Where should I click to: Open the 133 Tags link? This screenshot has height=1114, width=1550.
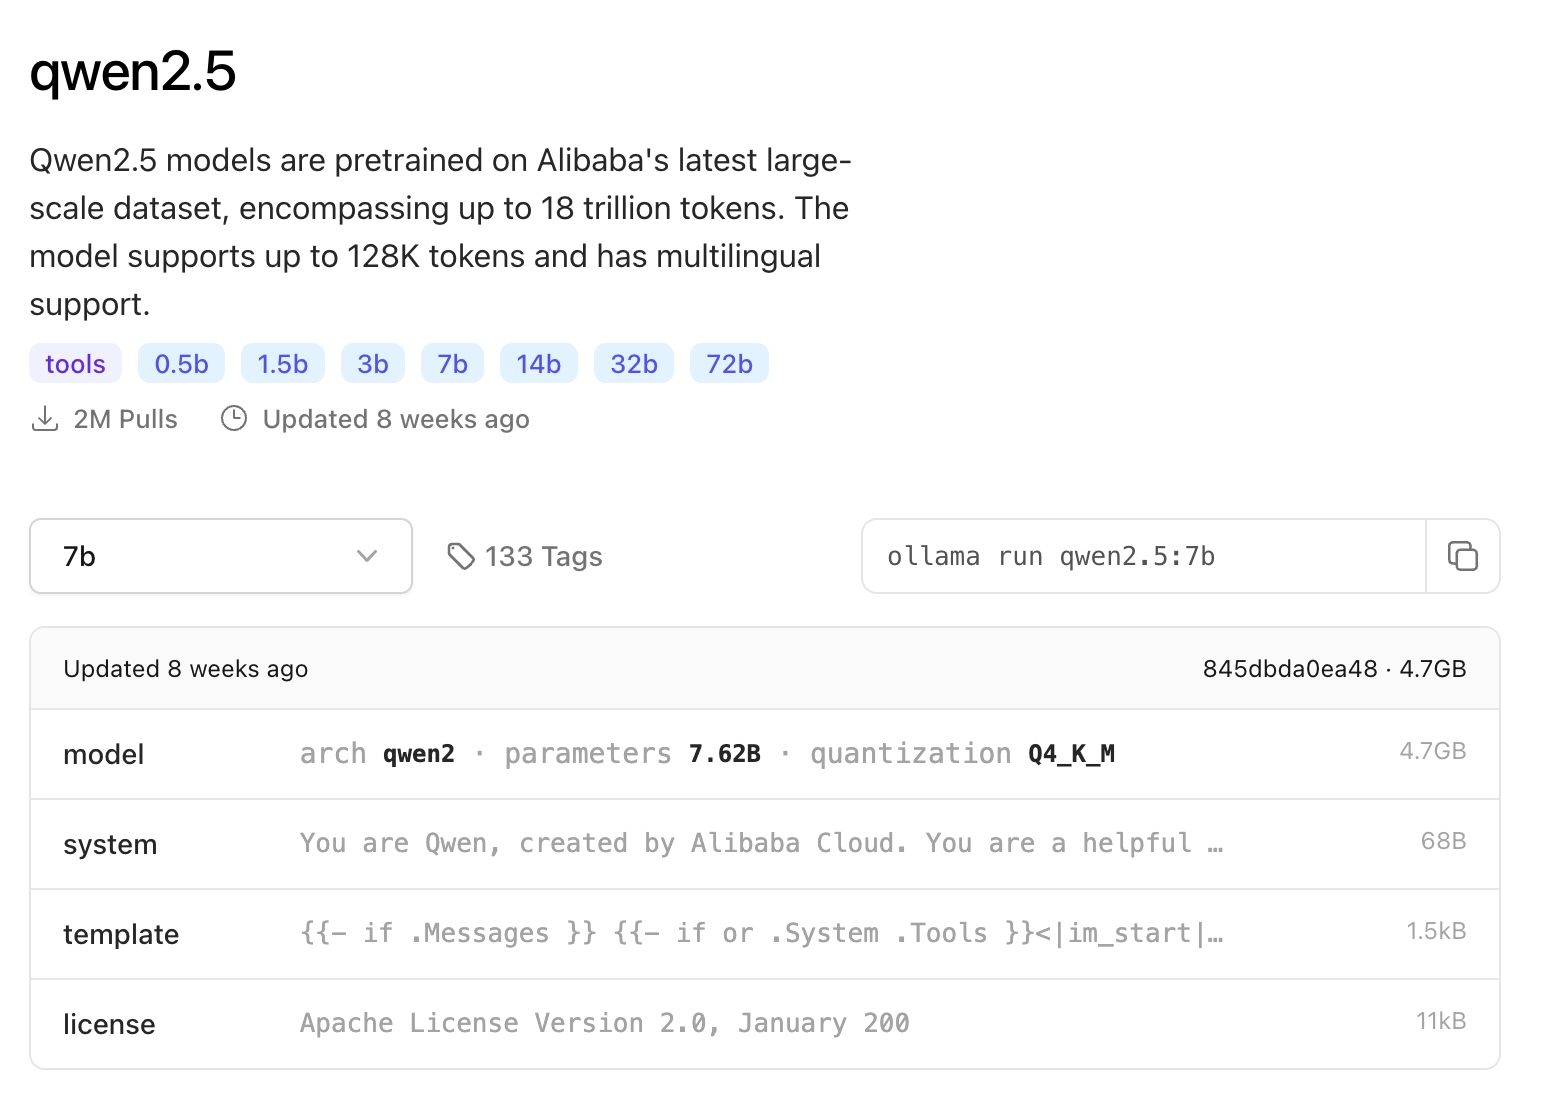point(543,556)
